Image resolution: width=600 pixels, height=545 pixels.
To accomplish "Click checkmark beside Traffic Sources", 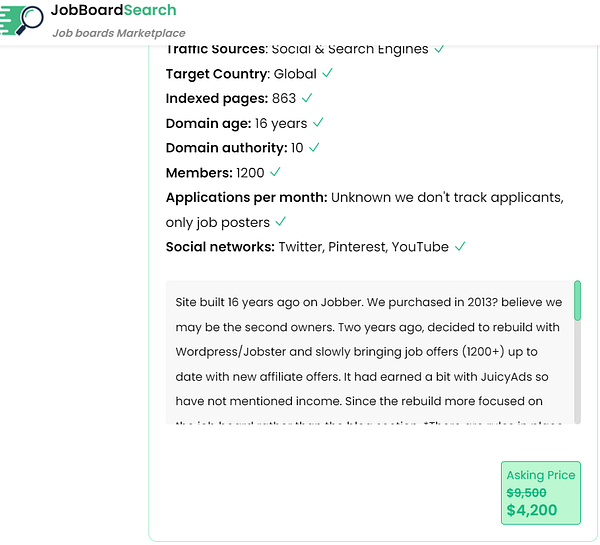I will 440,48.
